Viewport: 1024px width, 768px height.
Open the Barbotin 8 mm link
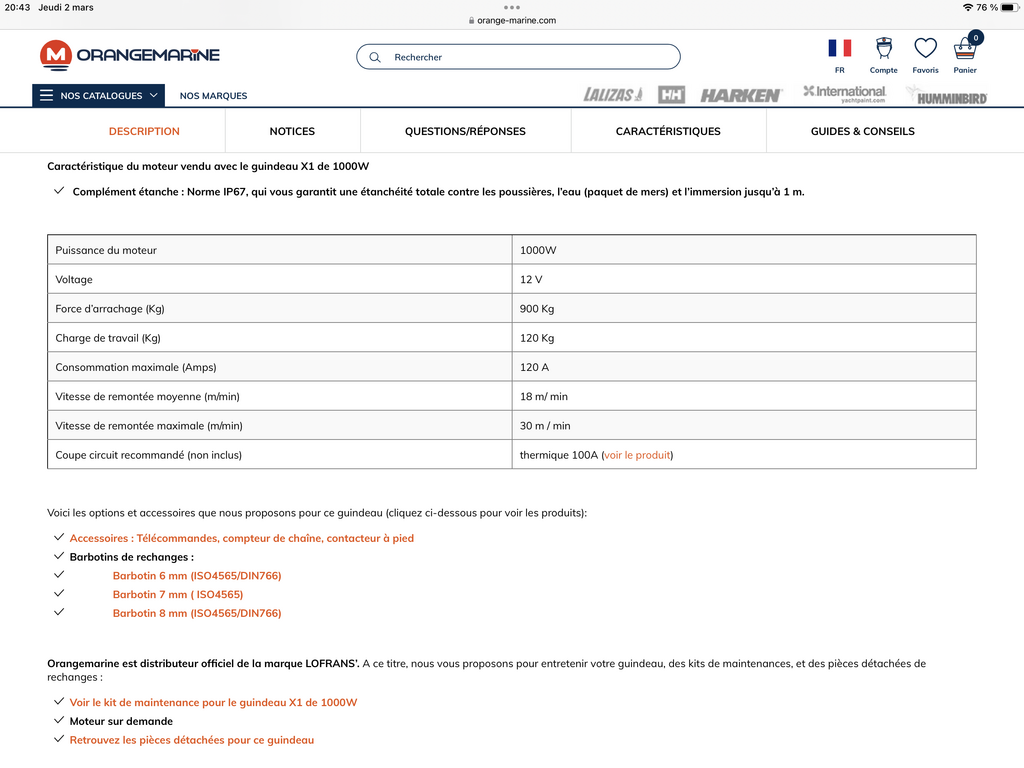tap(197, 613)
